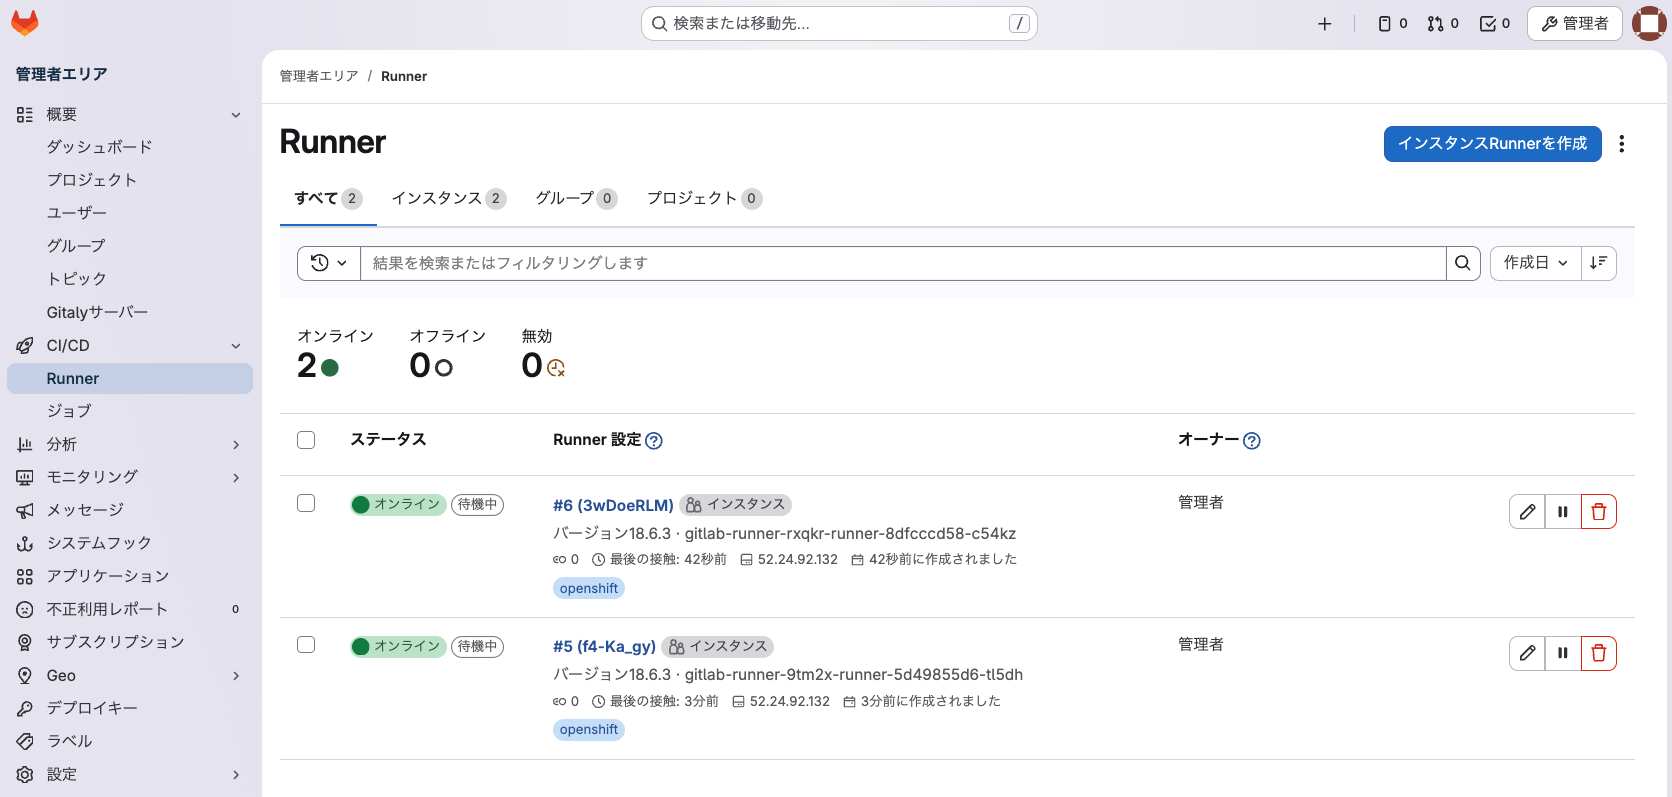This screenshot has height=797, width=1672.
Task: Click the openshift tag on runner #6
Action: [589, 588]
